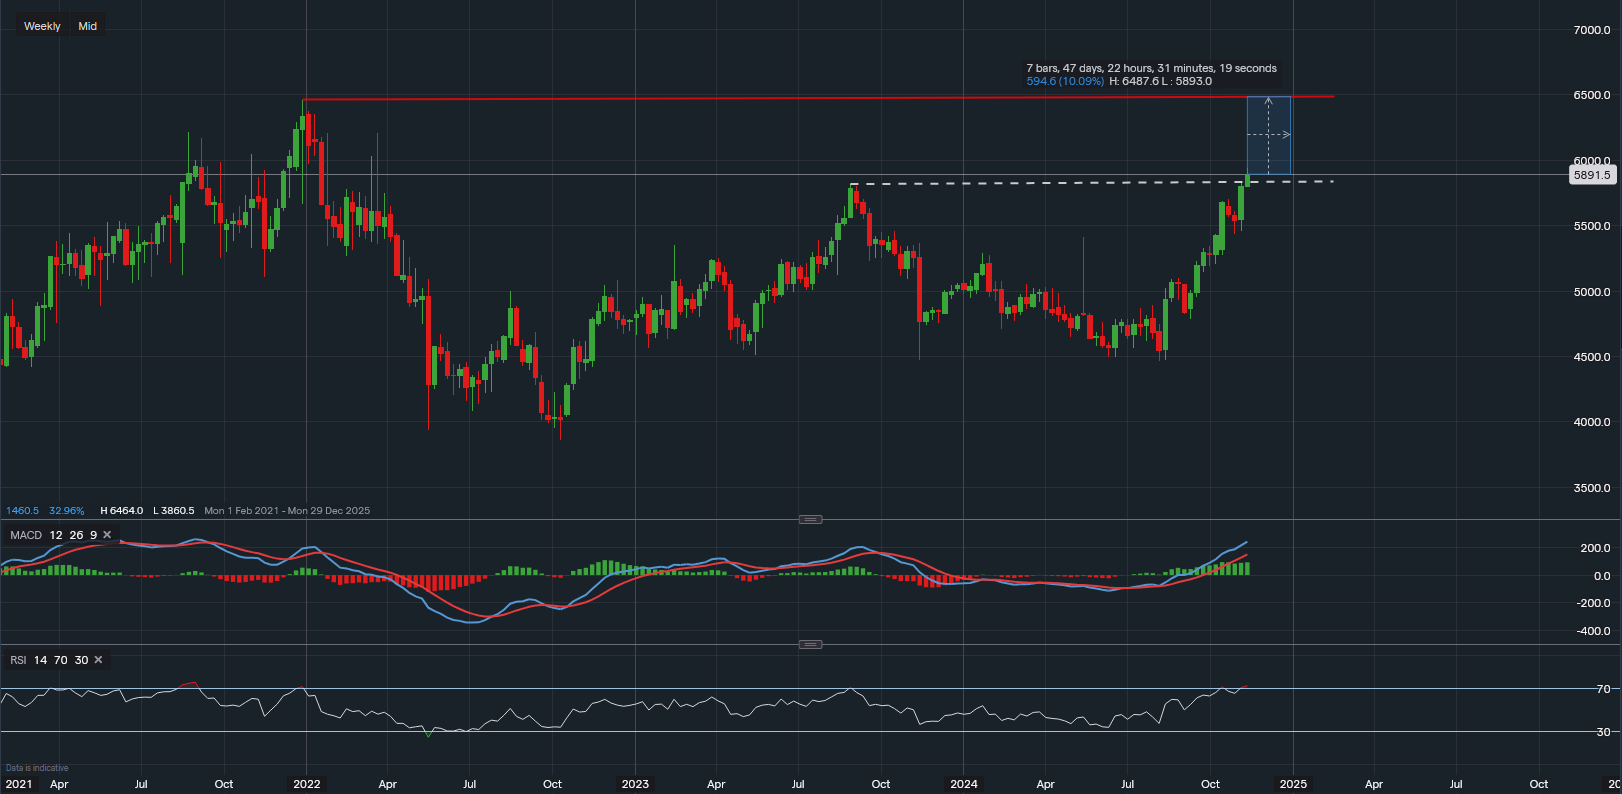The image size is (1622, 794).
Task: Open the Mid price type selector
Action: coord(88,26)
